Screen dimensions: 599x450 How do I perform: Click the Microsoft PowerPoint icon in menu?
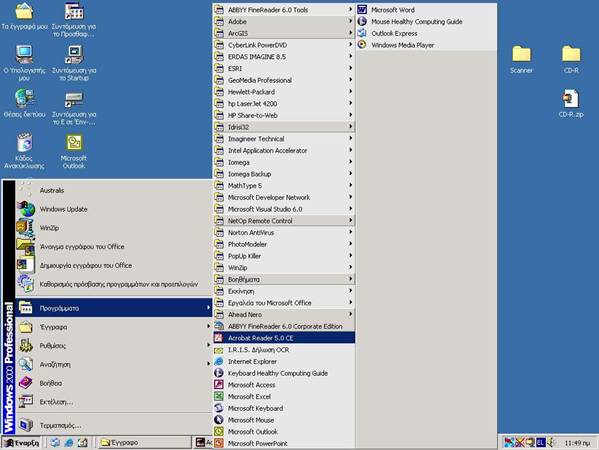click(219, 443)
